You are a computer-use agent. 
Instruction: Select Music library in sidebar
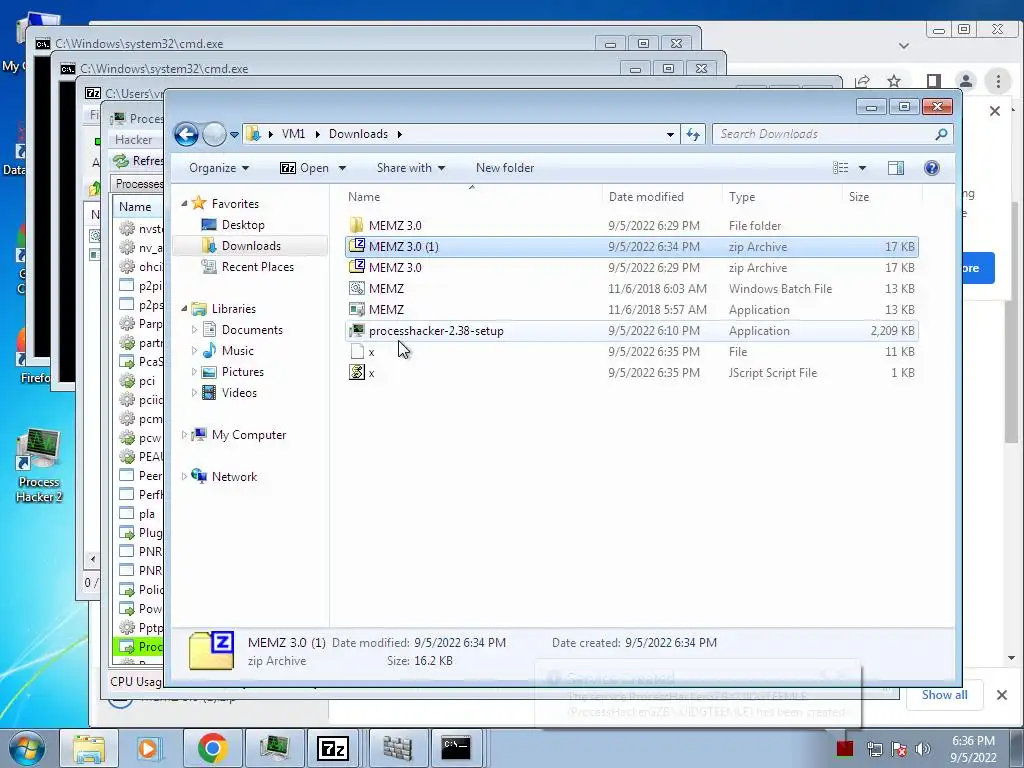237,351
